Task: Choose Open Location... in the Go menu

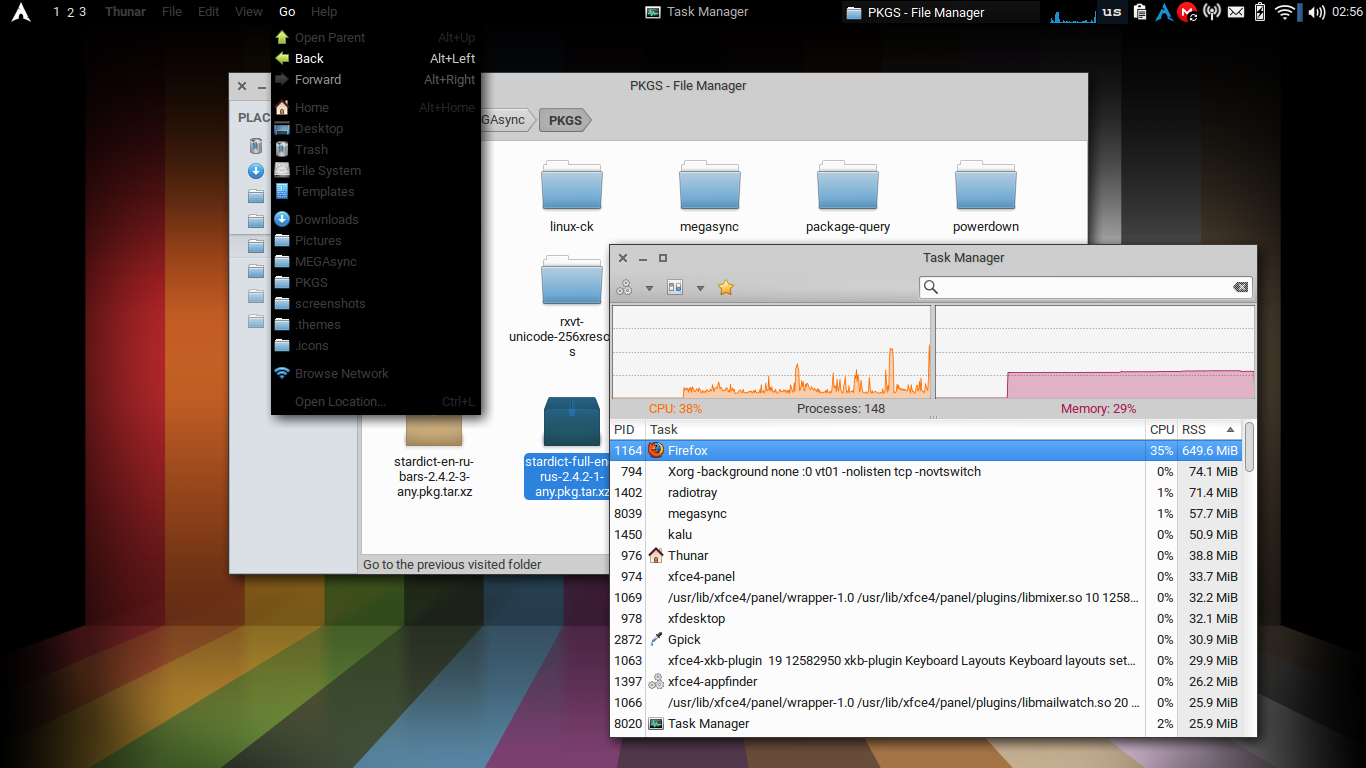Action: click(376, 402)
